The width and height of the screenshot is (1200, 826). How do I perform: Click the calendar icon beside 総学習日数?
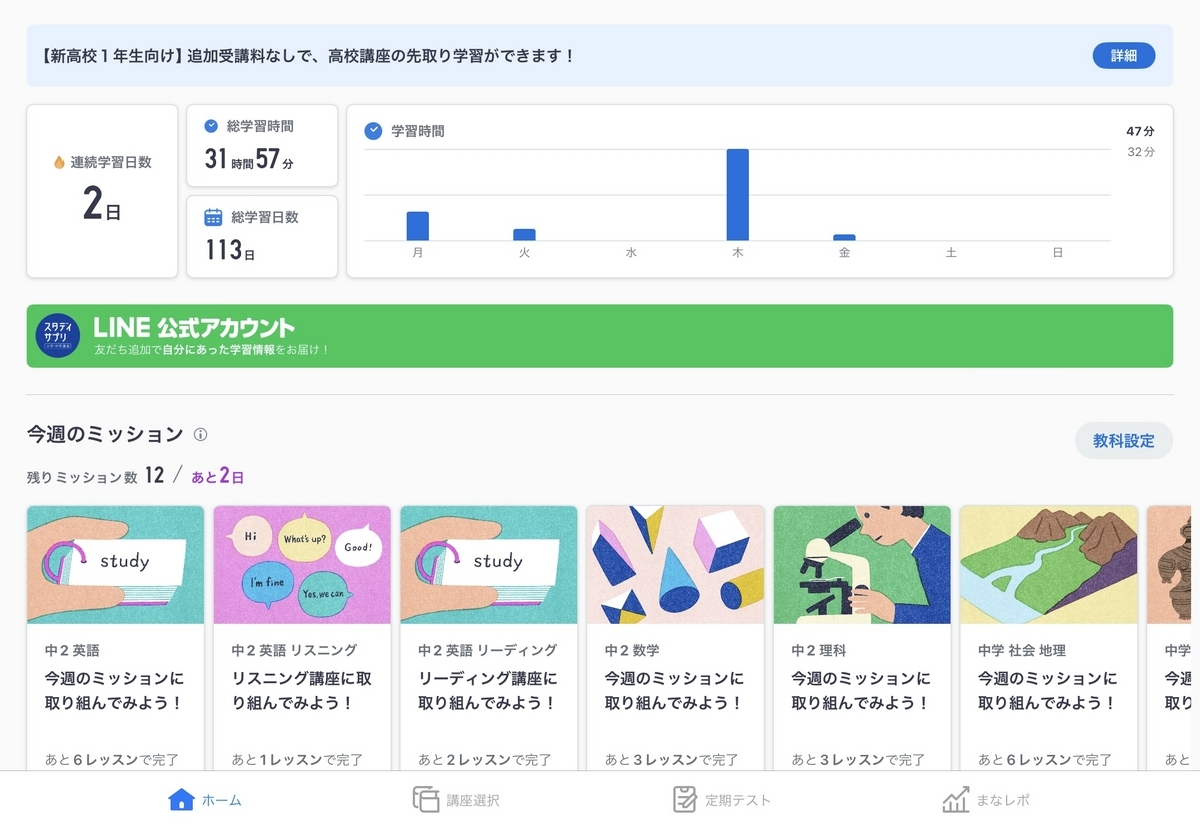point(213,217)
